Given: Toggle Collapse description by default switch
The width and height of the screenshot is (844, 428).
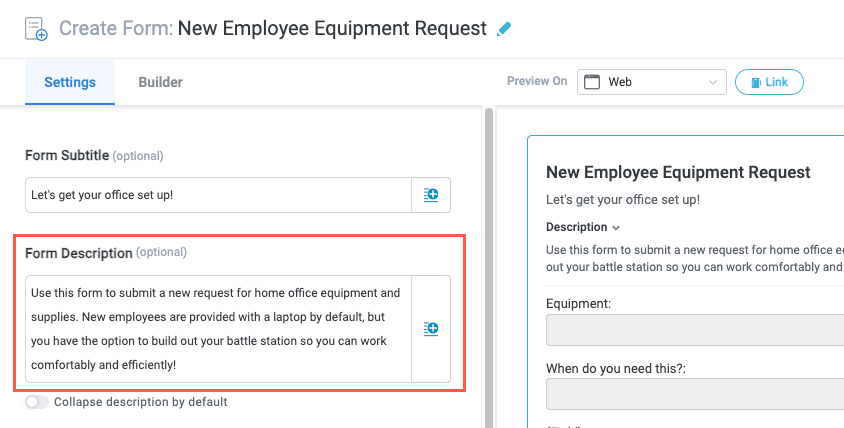Looking at the screenshot, I should (37, 402).
